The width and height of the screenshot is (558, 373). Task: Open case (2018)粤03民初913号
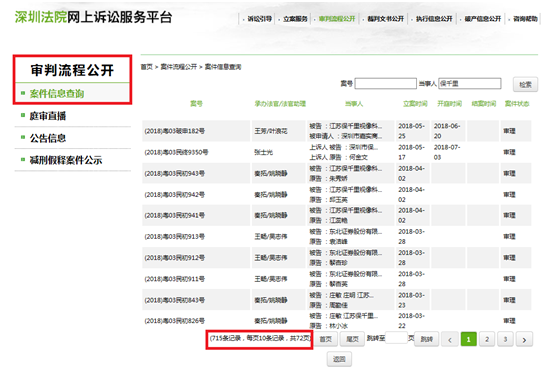pos(174,236)
